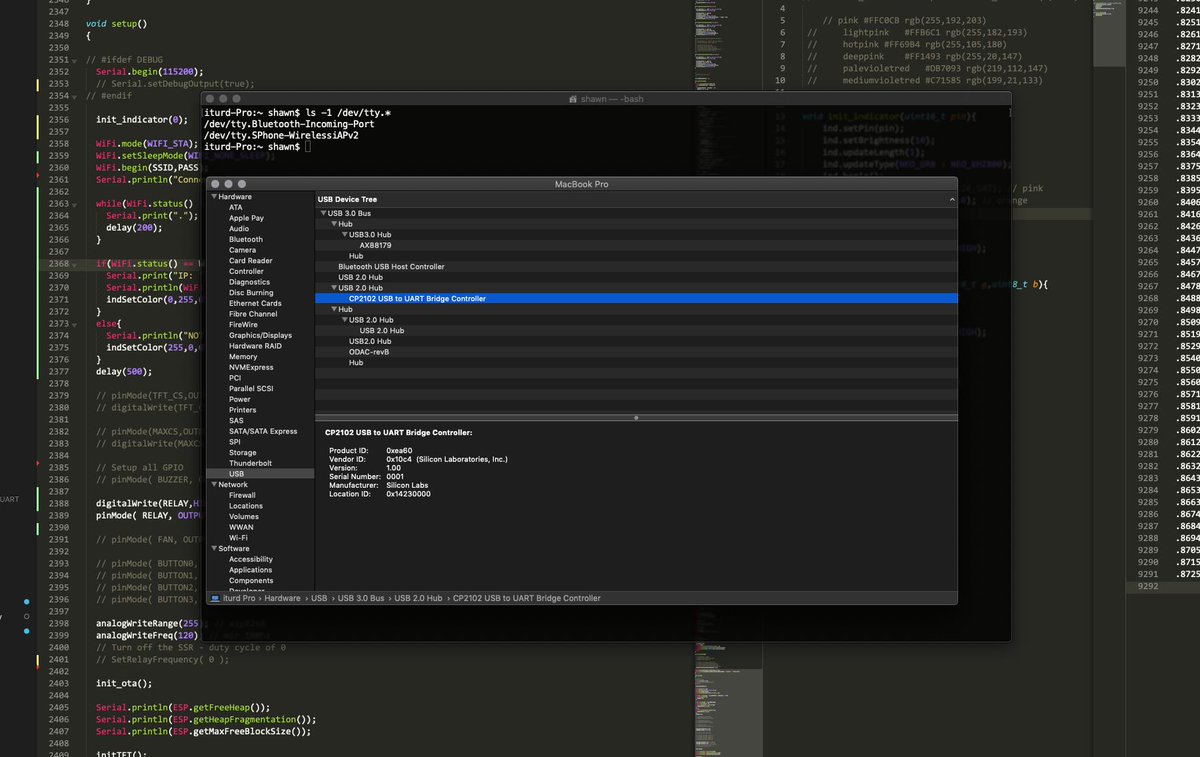The height and width of the screenshot is (757, 1200).
Task: Select Controller in the Hardware list
Action: pos(247,272)
